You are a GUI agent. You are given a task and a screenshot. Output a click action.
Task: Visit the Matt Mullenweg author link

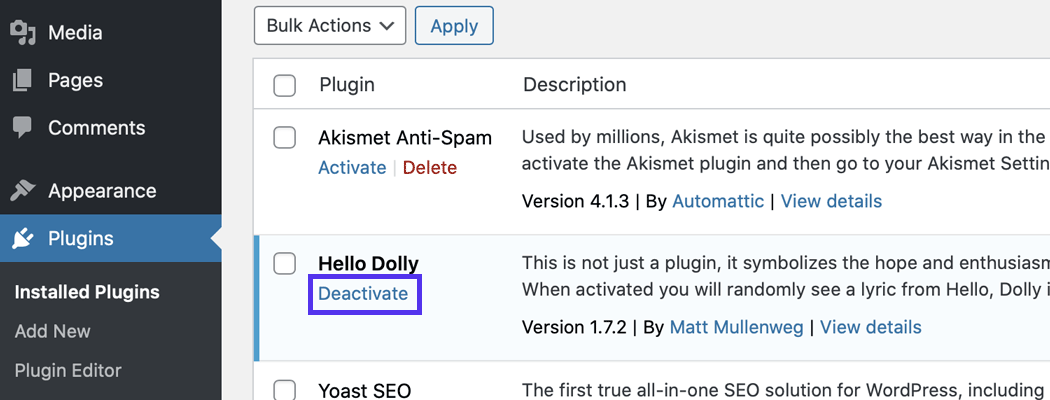pyautogui.click(x=736, y=327)
